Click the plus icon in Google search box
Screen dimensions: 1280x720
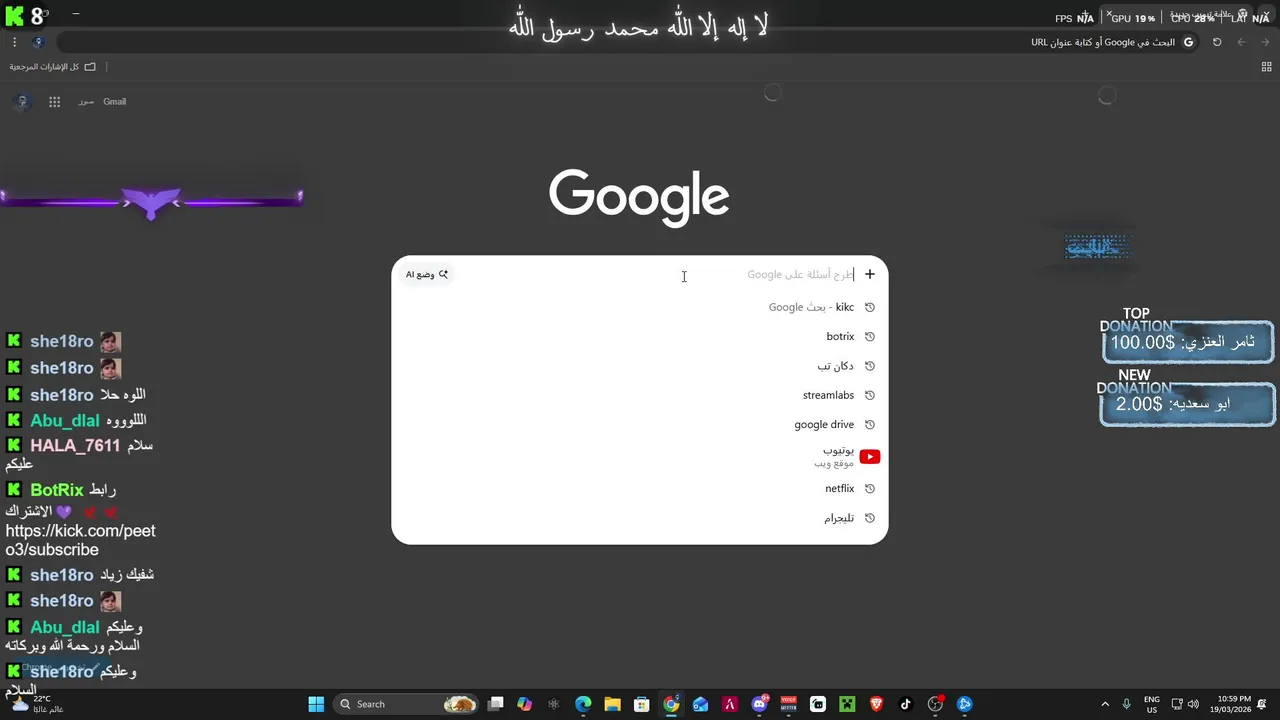(869, 274)
